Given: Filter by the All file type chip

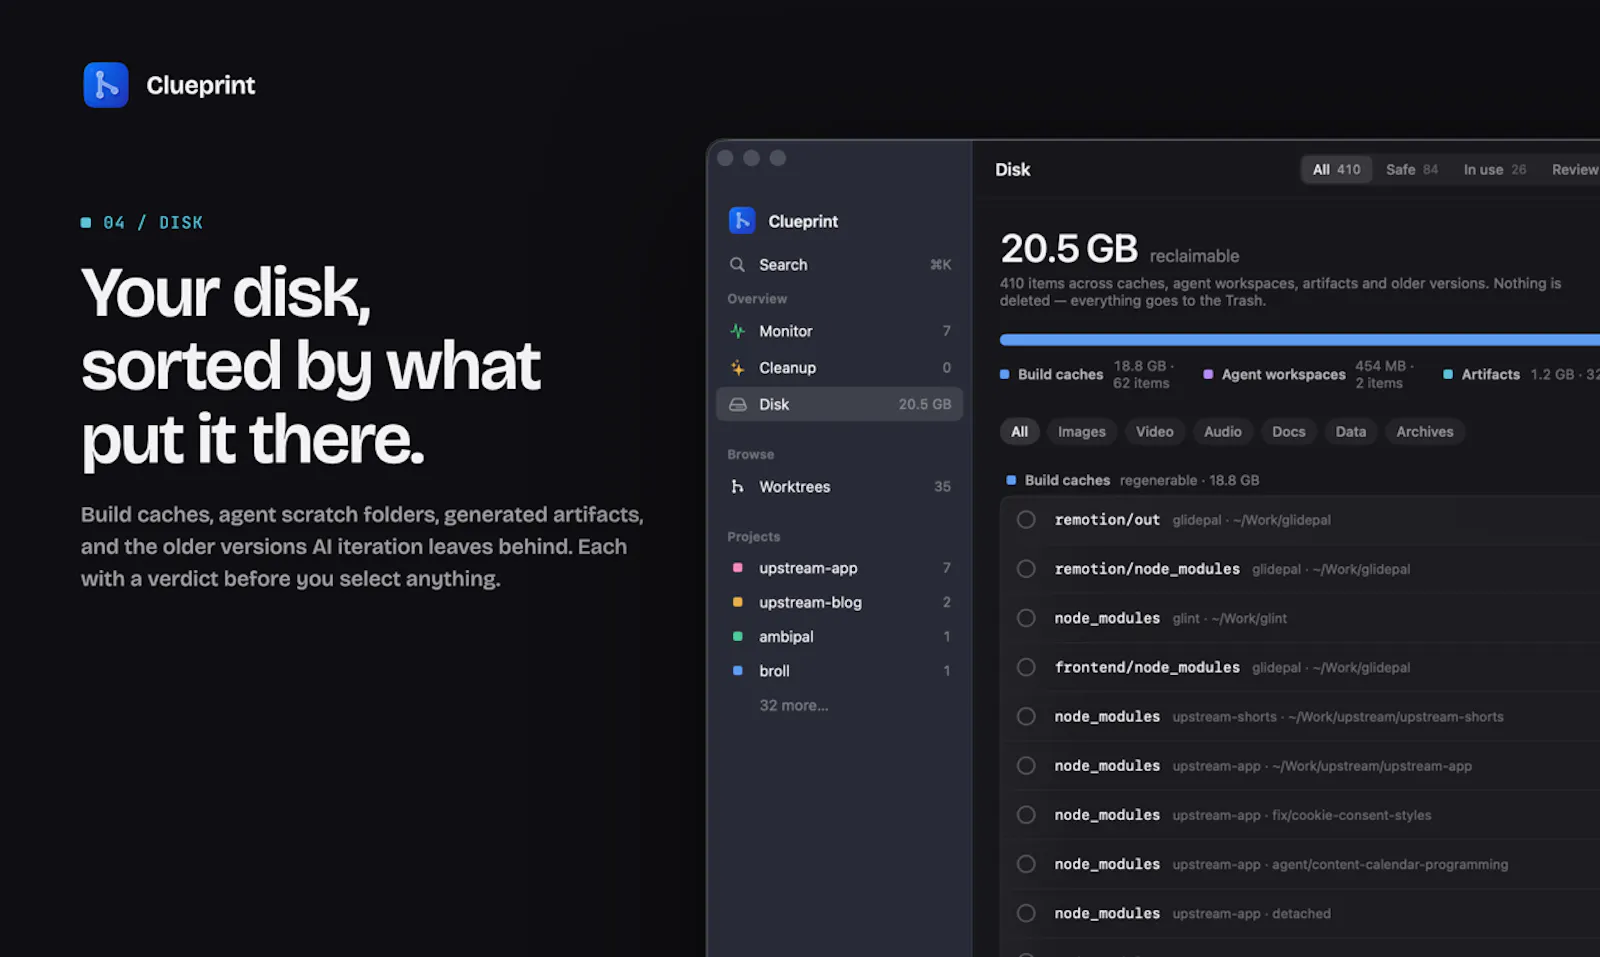Looking at the screenshot, I should click(x=1019, y=432).
